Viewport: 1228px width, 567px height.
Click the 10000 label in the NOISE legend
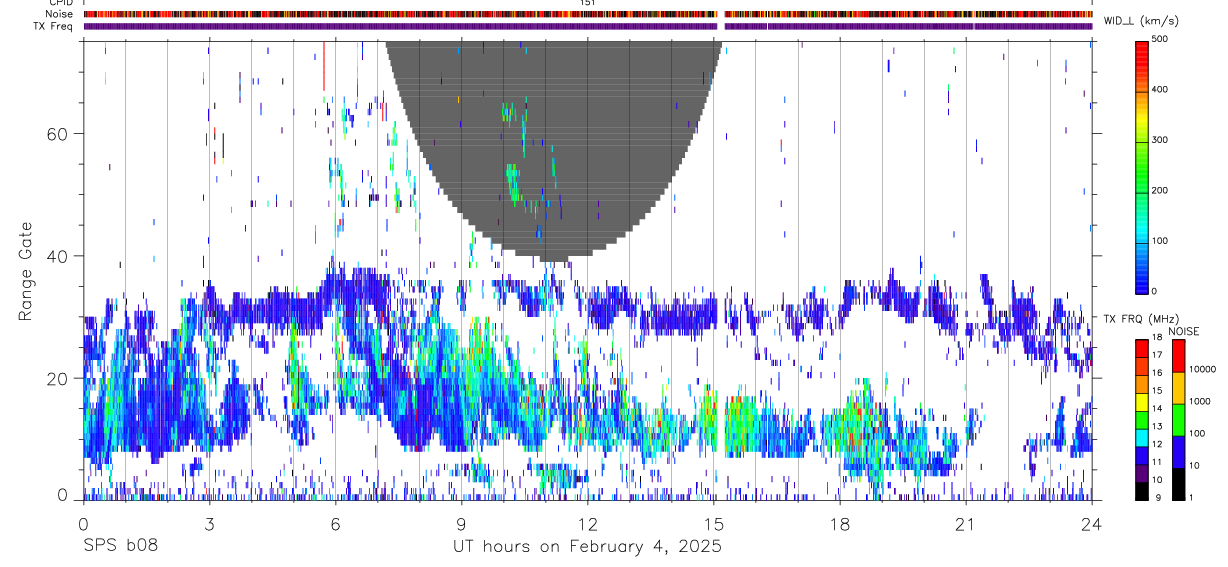tap(1202, 369)
